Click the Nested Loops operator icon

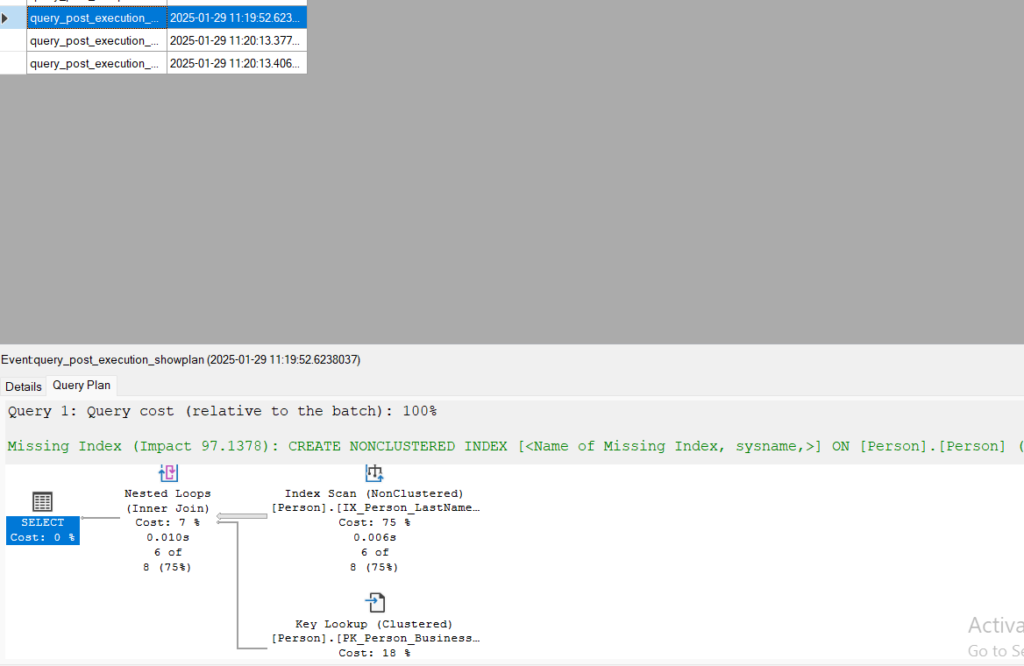(x=168, y=473)
